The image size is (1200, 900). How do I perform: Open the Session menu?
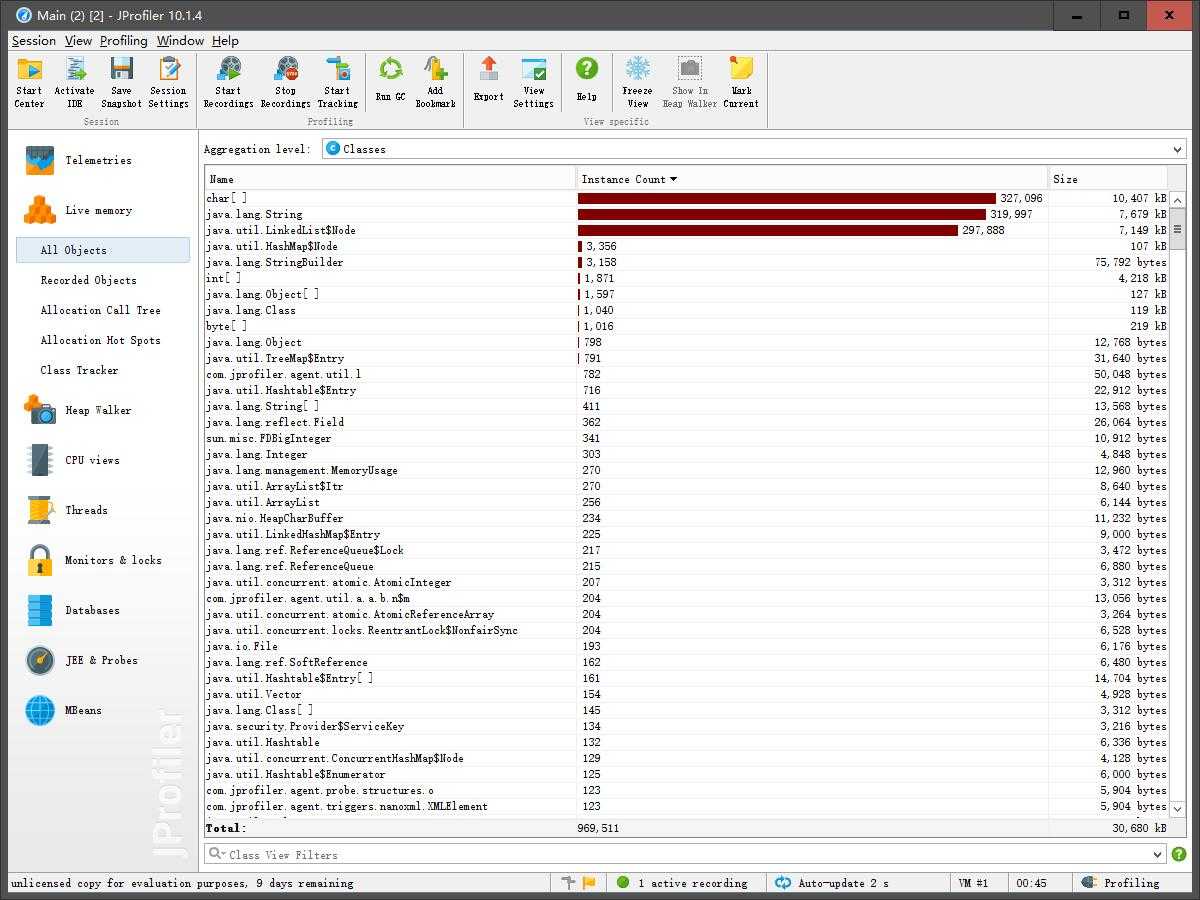point(33,41)
